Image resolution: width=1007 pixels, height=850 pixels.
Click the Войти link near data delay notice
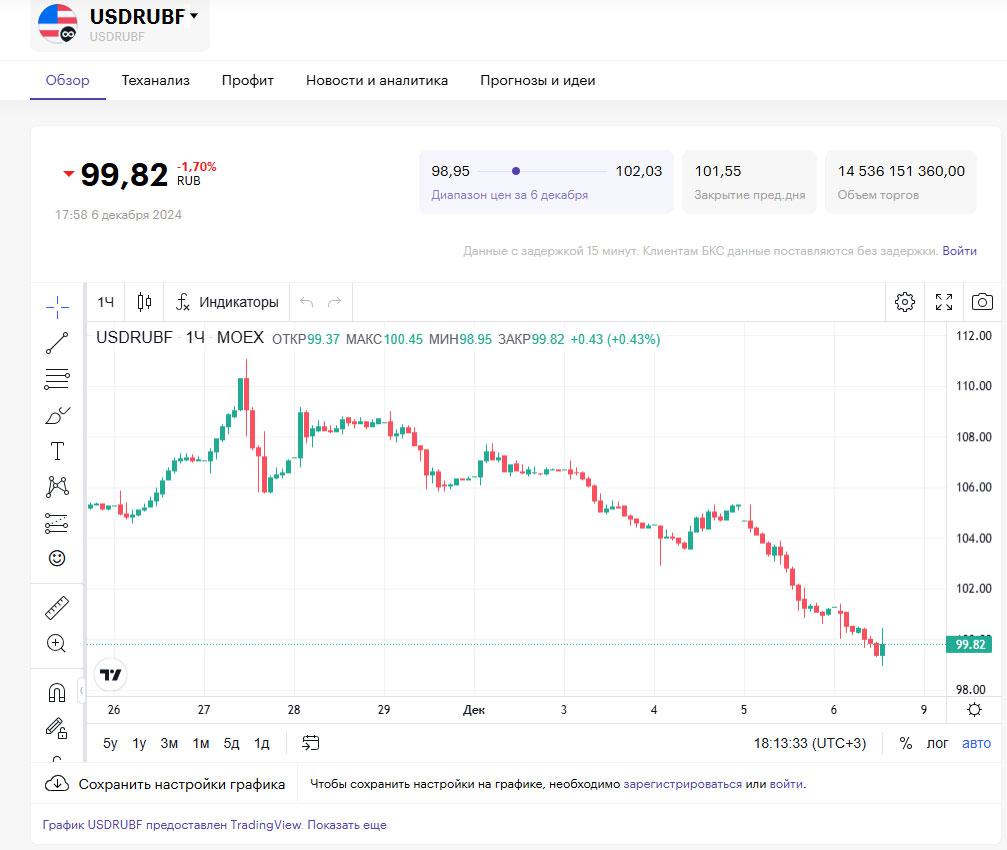pyautogui.click(x=959, y=251)
